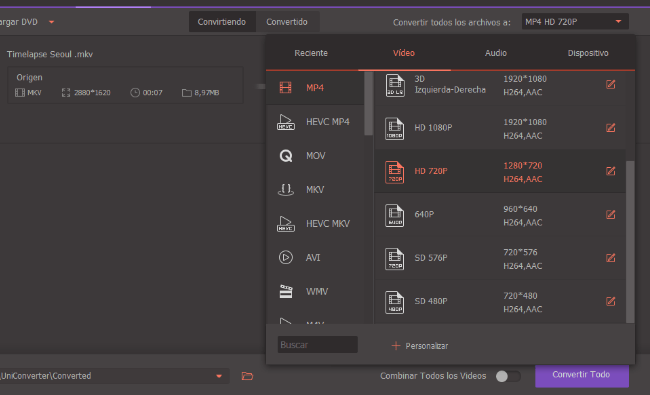
Task: Click Personalizar to create custom preset
Action: click(427, 346)
